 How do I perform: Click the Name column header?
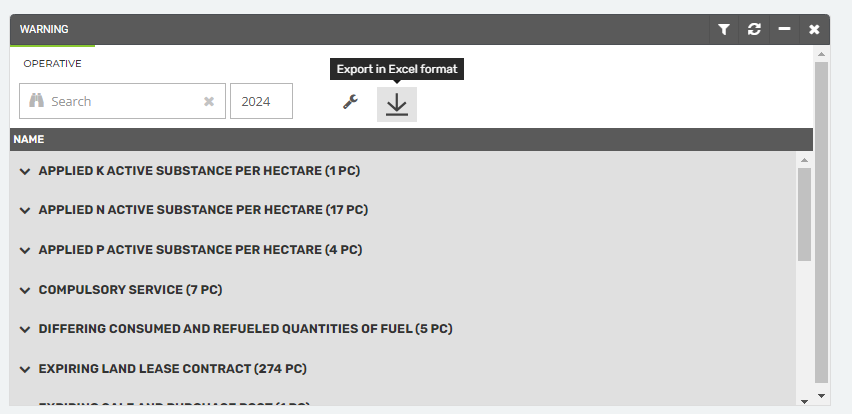coord(29,140)
